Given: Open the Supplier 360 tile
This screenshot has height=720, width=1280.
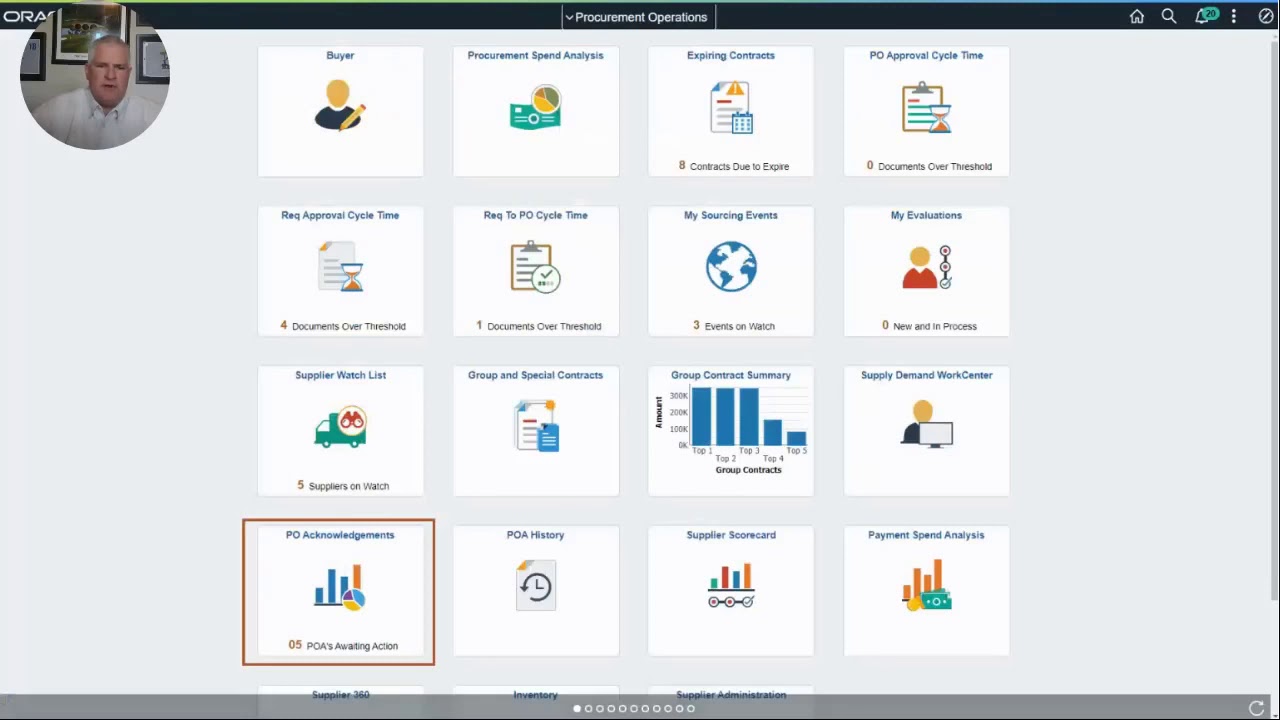Looking at the screenshot, I should click(340, 702).
